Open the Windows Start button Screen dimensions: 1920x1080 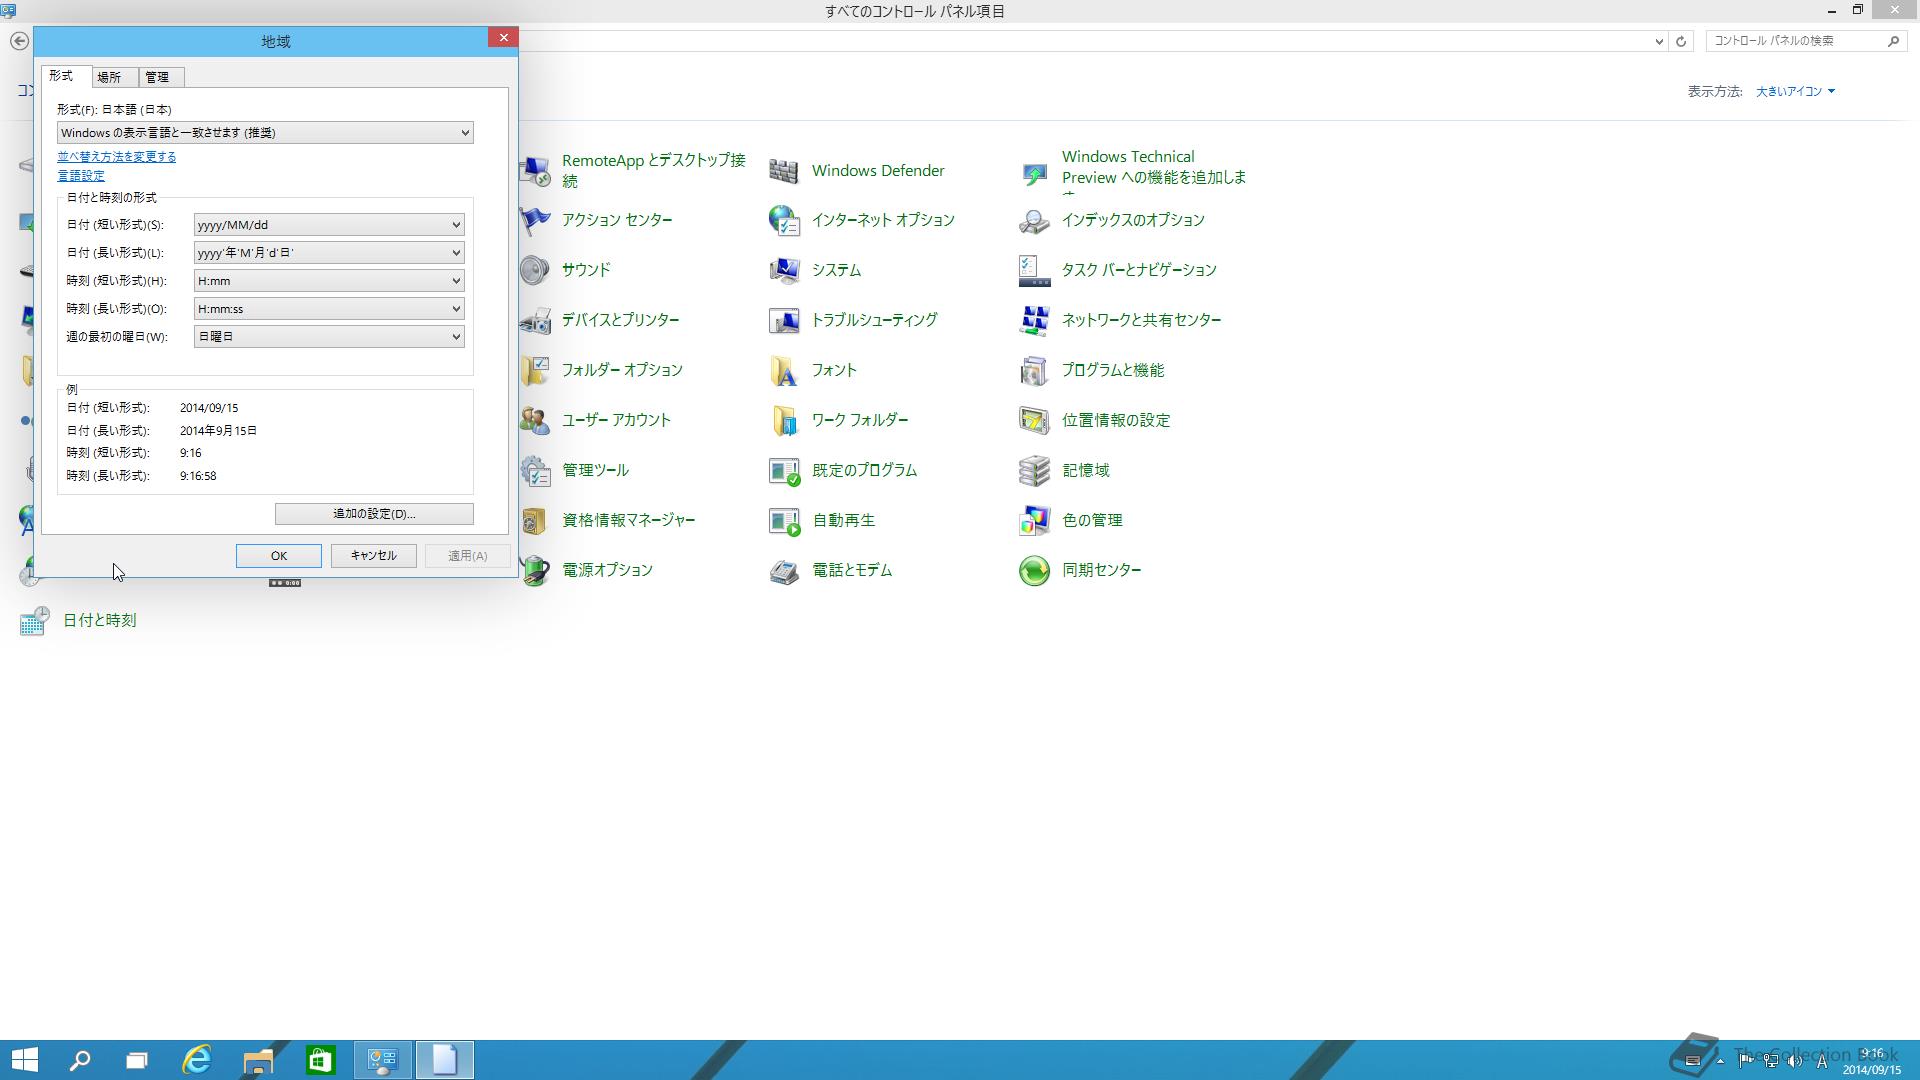point(24,1060)
